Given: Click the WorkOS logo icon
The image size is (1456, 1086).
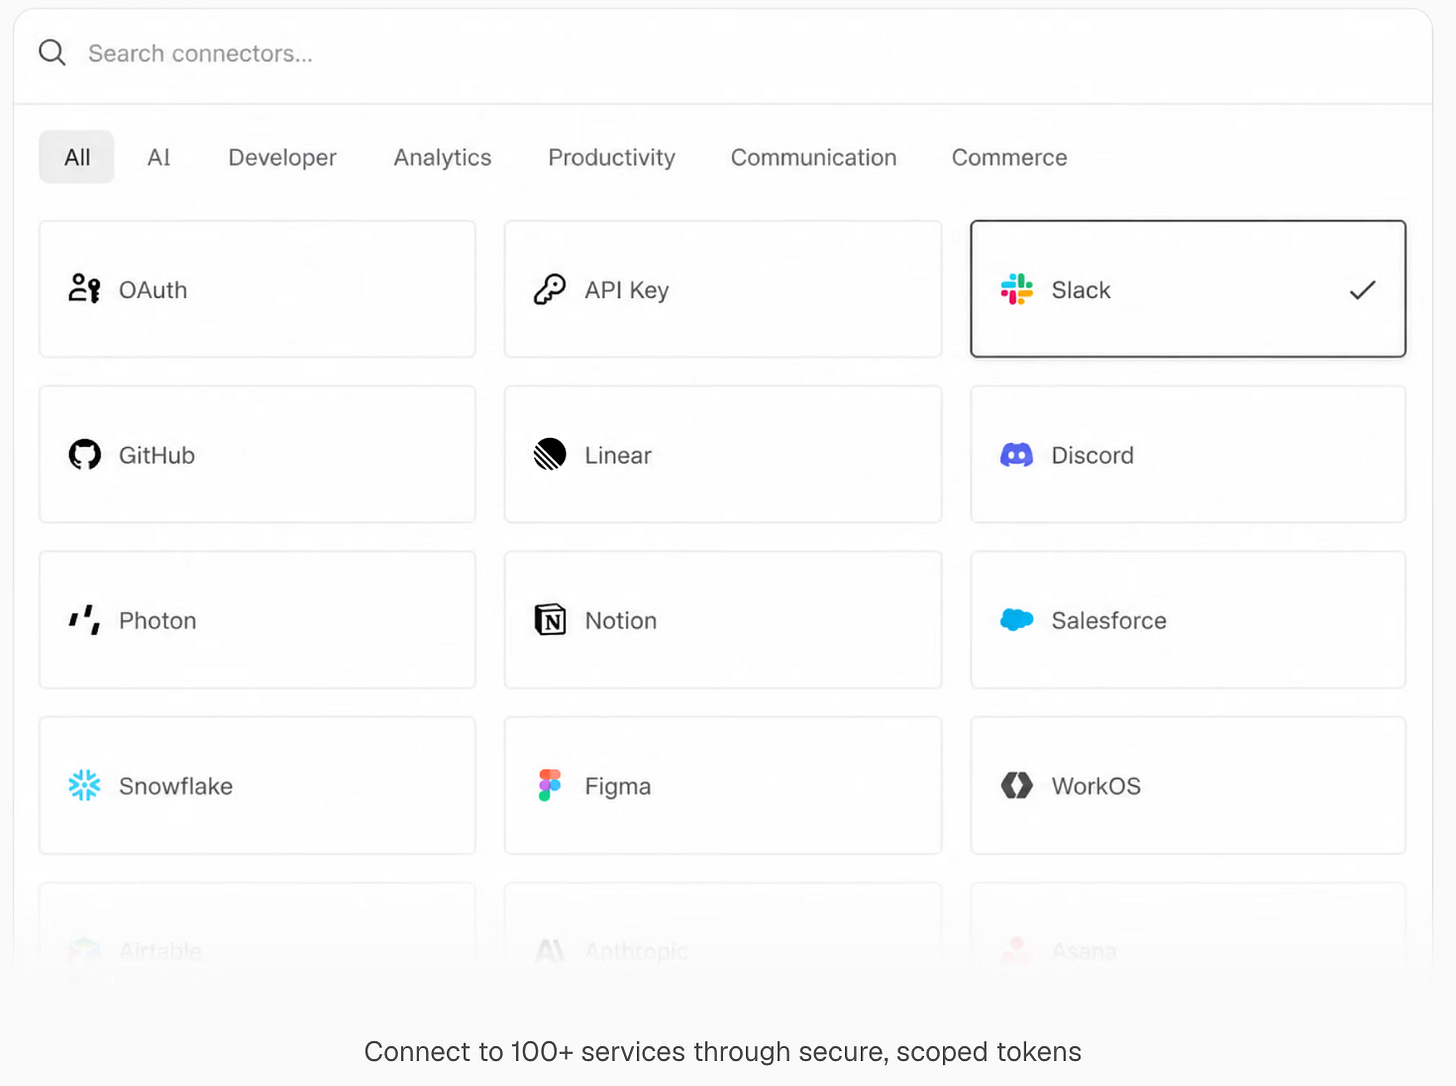Looking at the screenshot, I should pos(1017,785).
